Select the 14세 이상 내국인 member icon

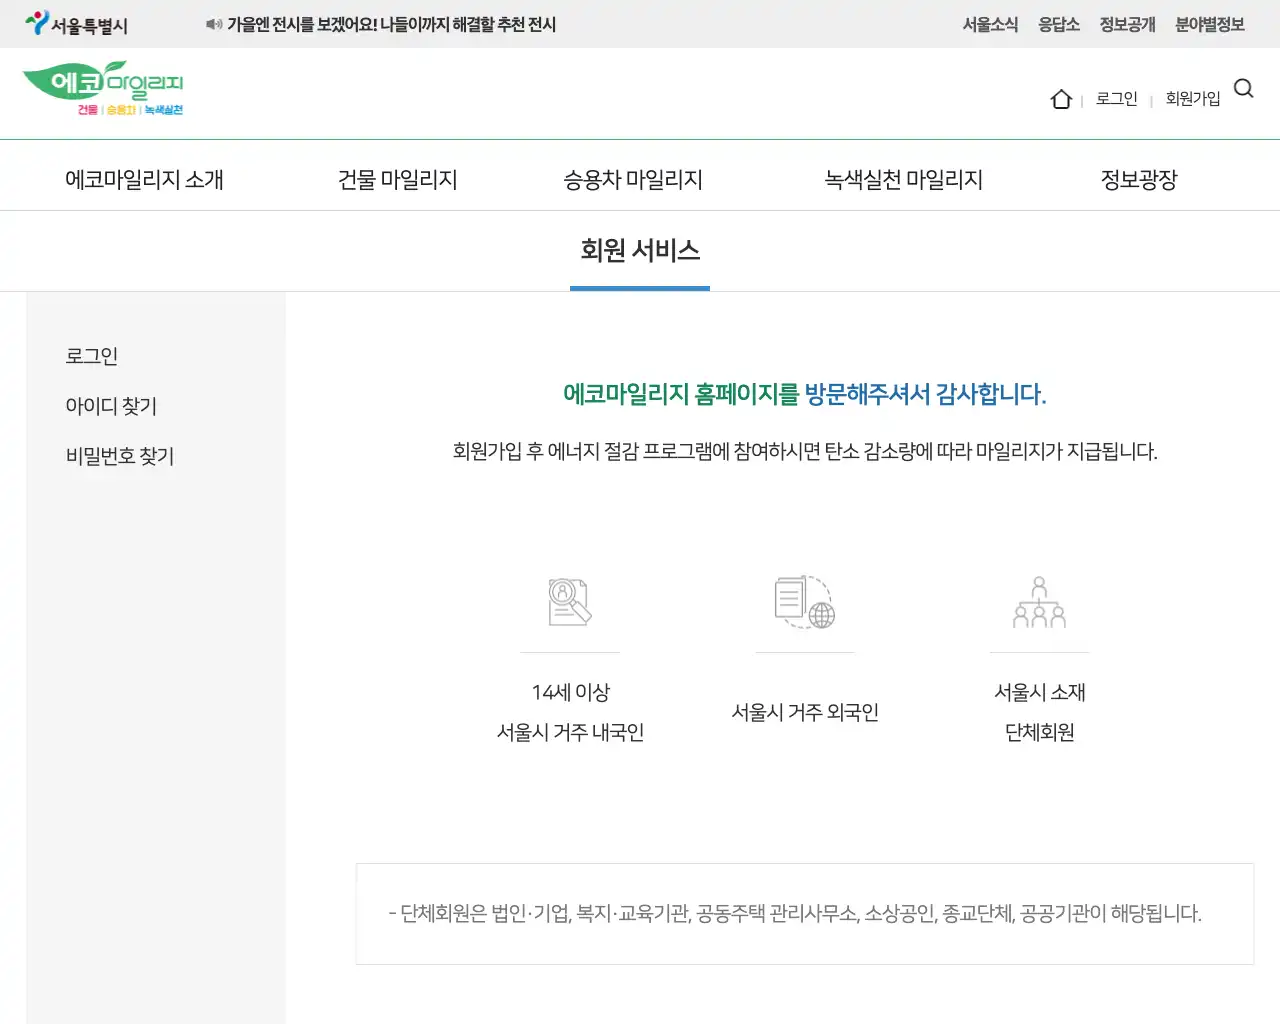coord(570,602)
